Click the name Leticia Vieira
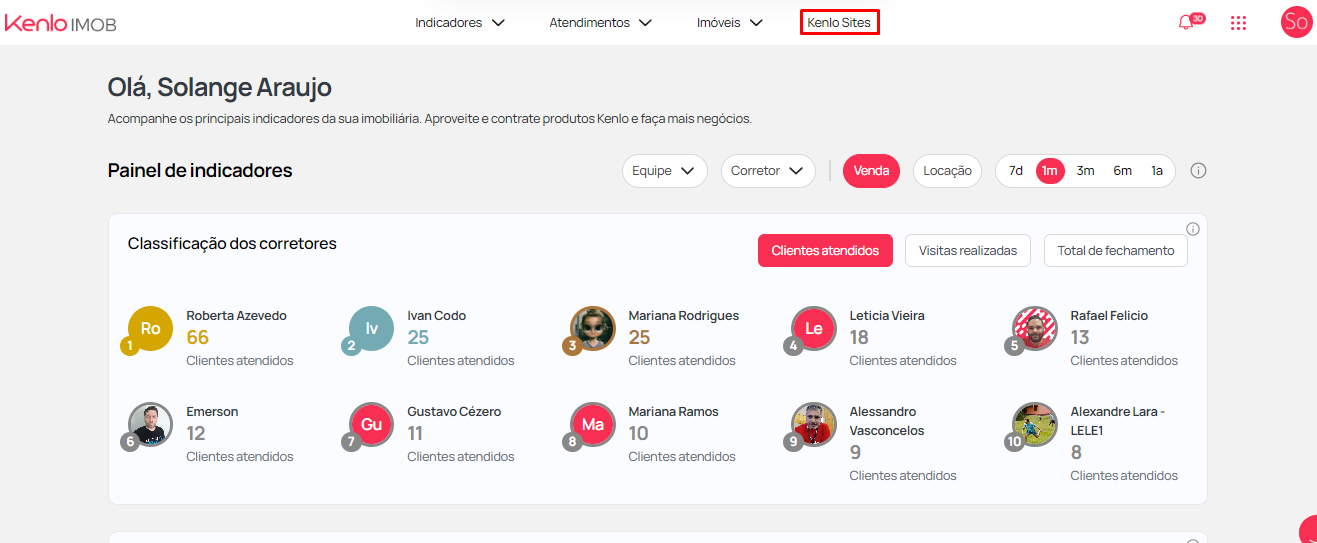The image size is (1317, 543). [x=886, y=316]
